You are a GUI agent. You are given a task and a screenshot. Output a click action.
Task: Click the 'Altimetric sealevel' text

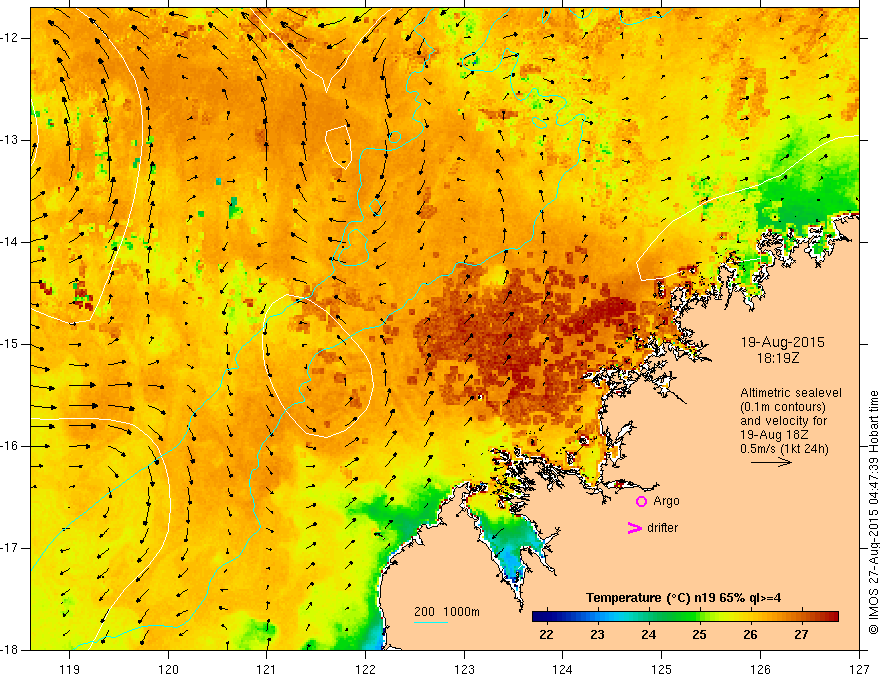pyautogui.click(x=791, y=393)
